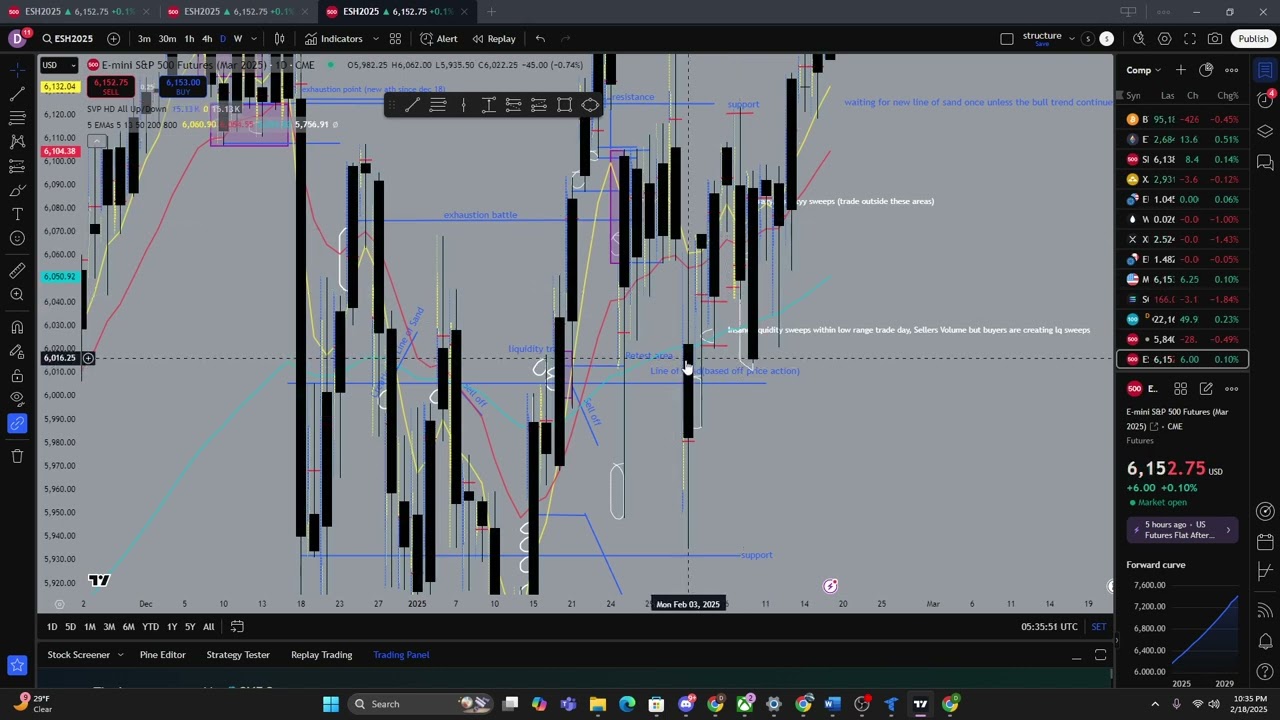Select the 1h timeframe
Screen dimensions: 1280x720
(189, 39)
